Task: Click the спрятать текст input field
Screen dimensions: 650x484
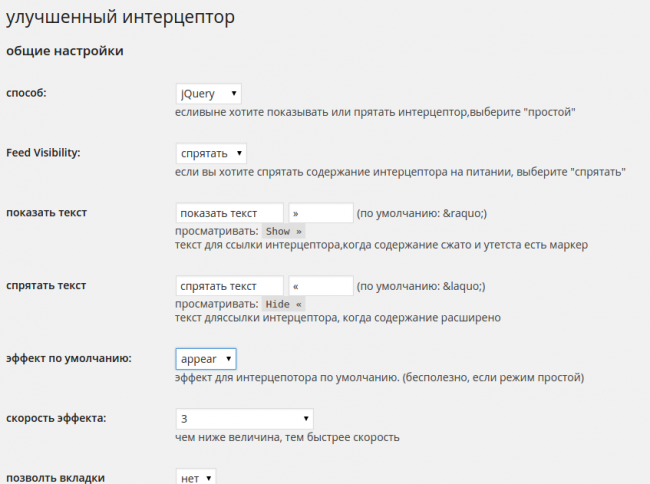Action: (229, 286)
